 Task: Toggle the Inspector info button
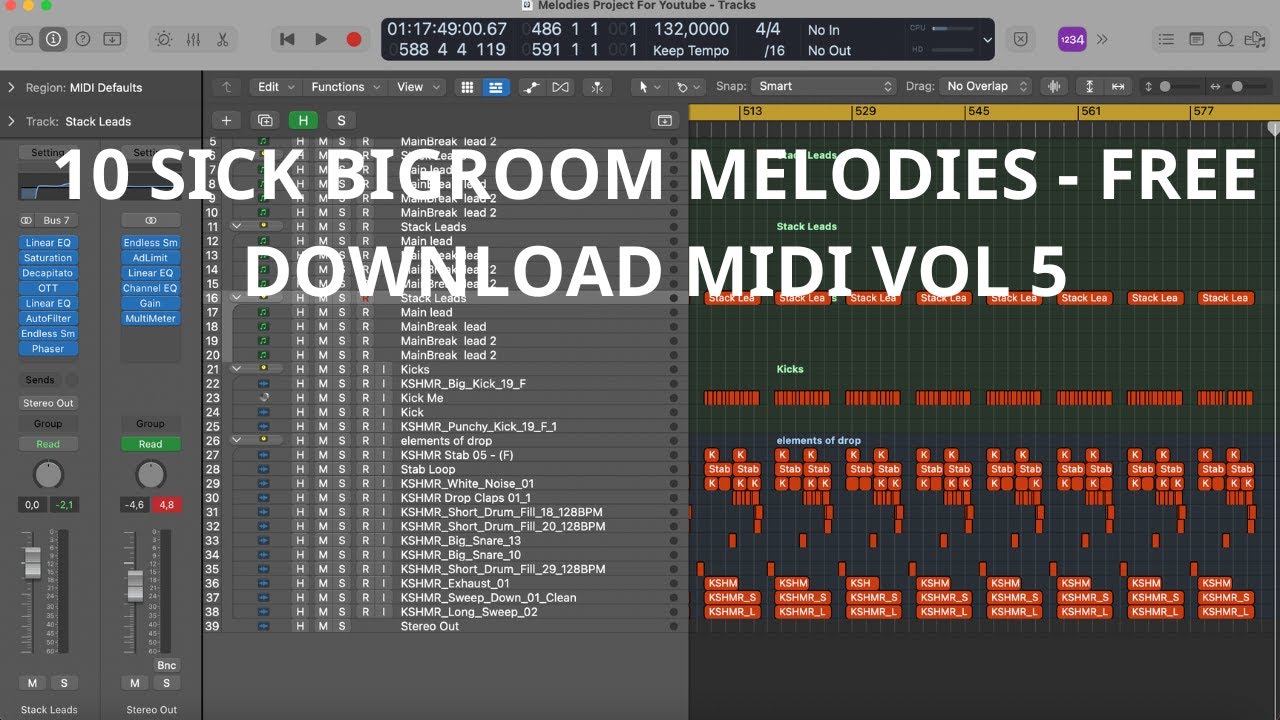tap(54, 39)
